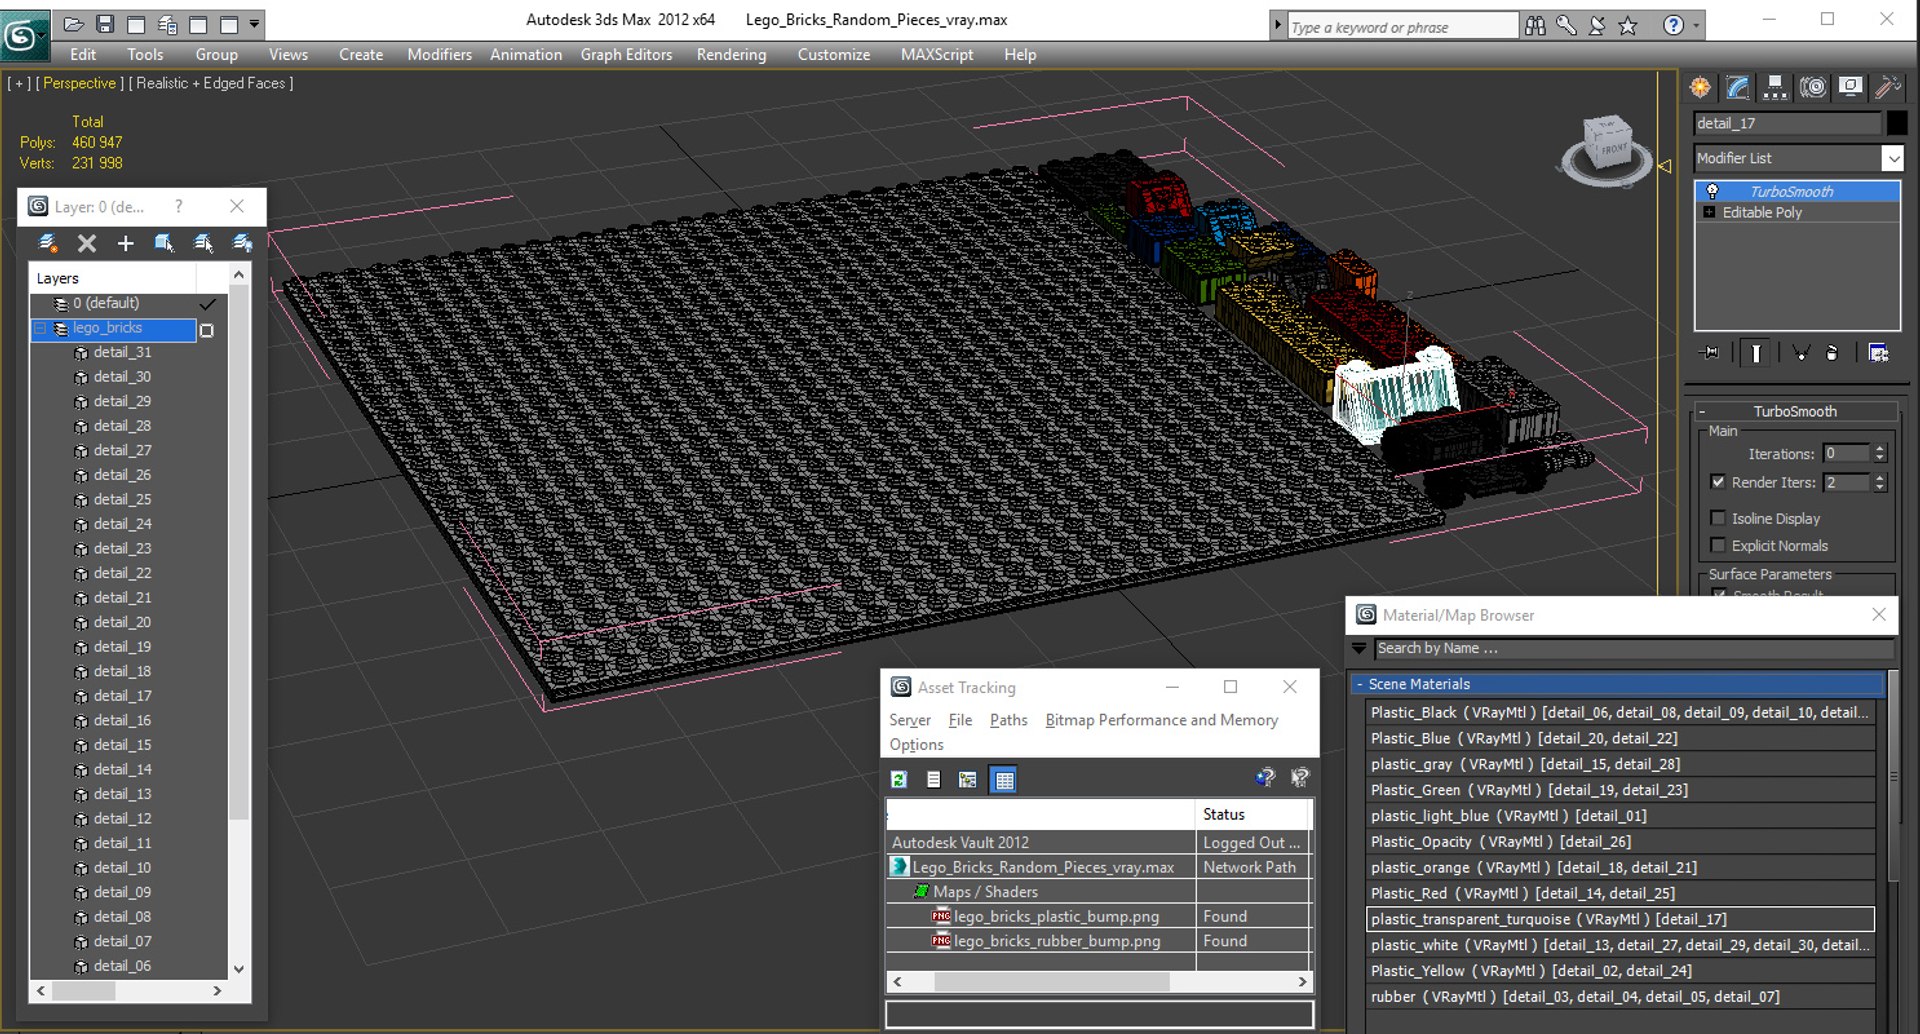Open the Configure Modifier Sets icon
1920x1034 pixels.
point(1878,352)
